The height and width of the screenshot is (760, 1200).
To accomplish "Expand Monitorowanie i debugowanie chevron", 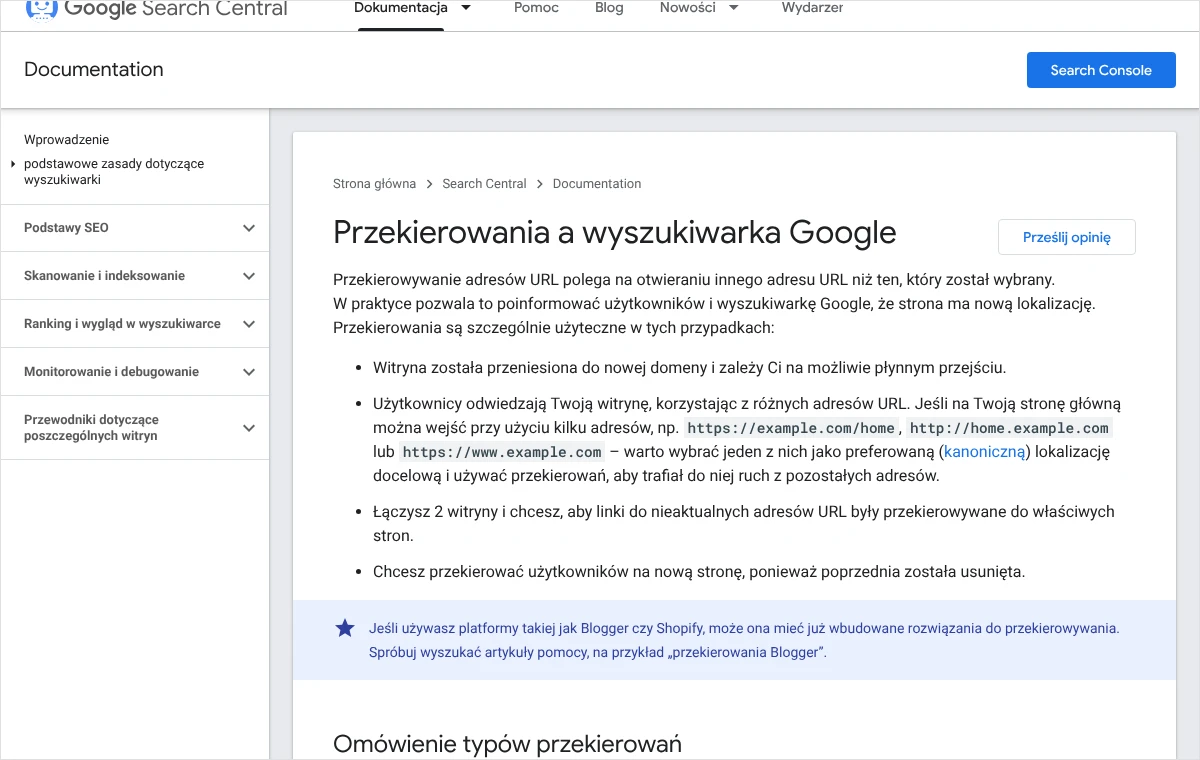I will pyautogui.click(x=249, y=372).
